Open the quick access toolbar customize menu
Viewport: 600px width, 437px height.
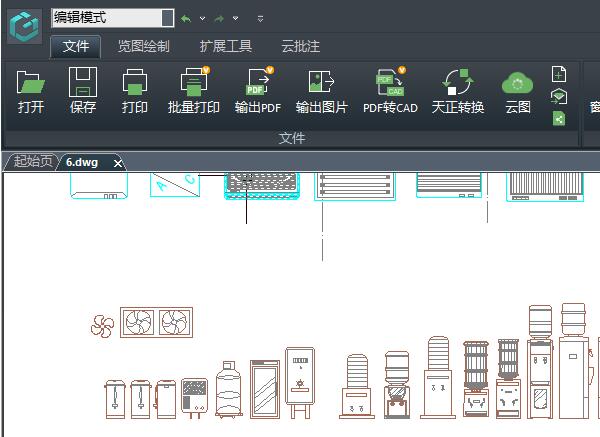(260, 18)
